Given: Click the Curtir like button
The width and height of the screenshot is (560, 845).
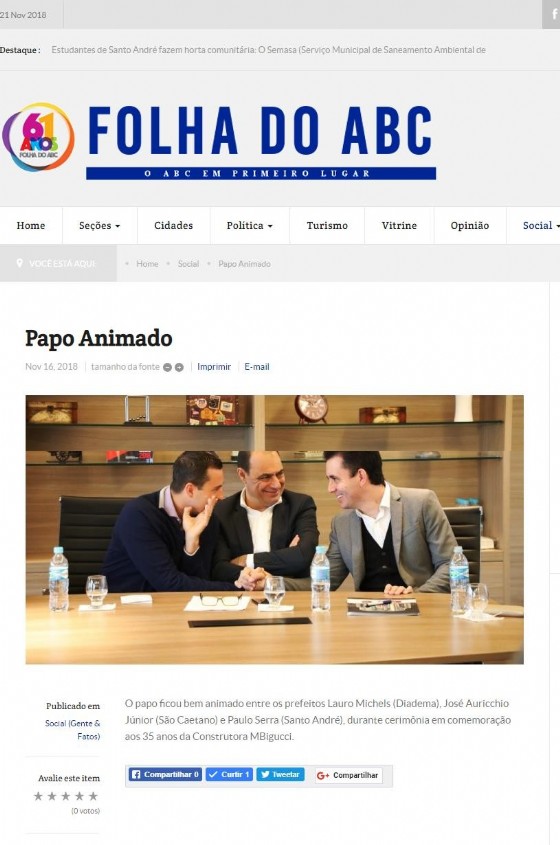Looking at the screenshot, I should (x=229, y=774).
